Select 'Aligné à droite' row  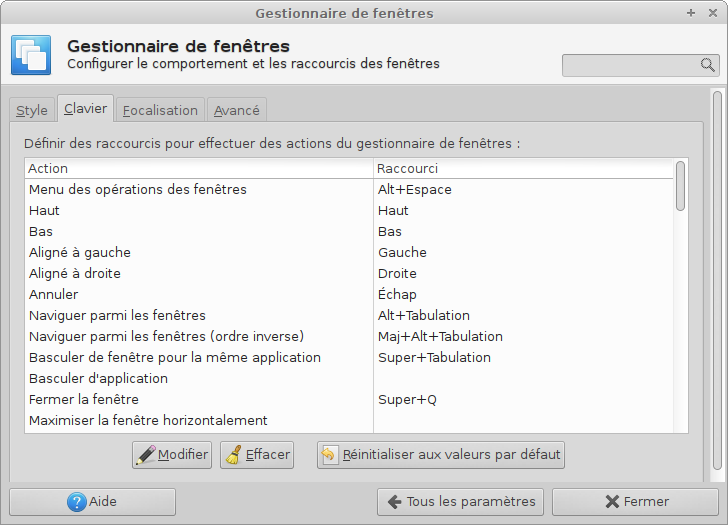coord(349,273)
